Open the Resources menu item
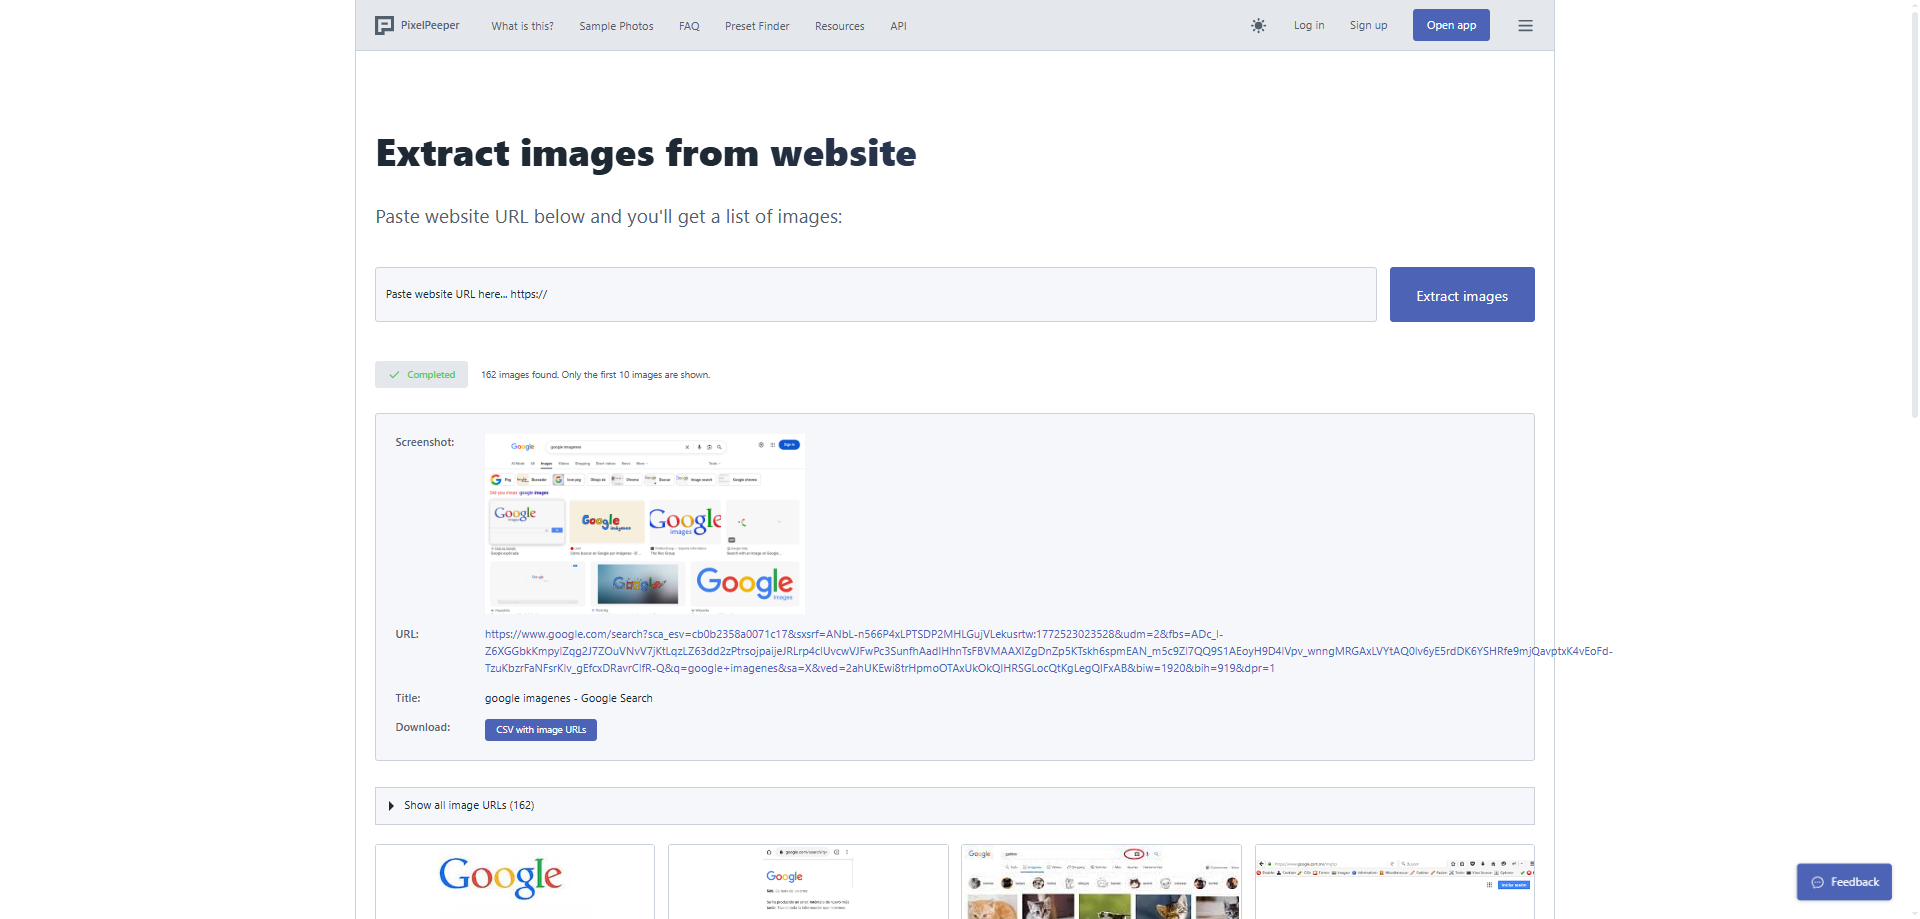The width and height of the screenshot is (1920, 919). pyautogui.click(x=839, y=26)
